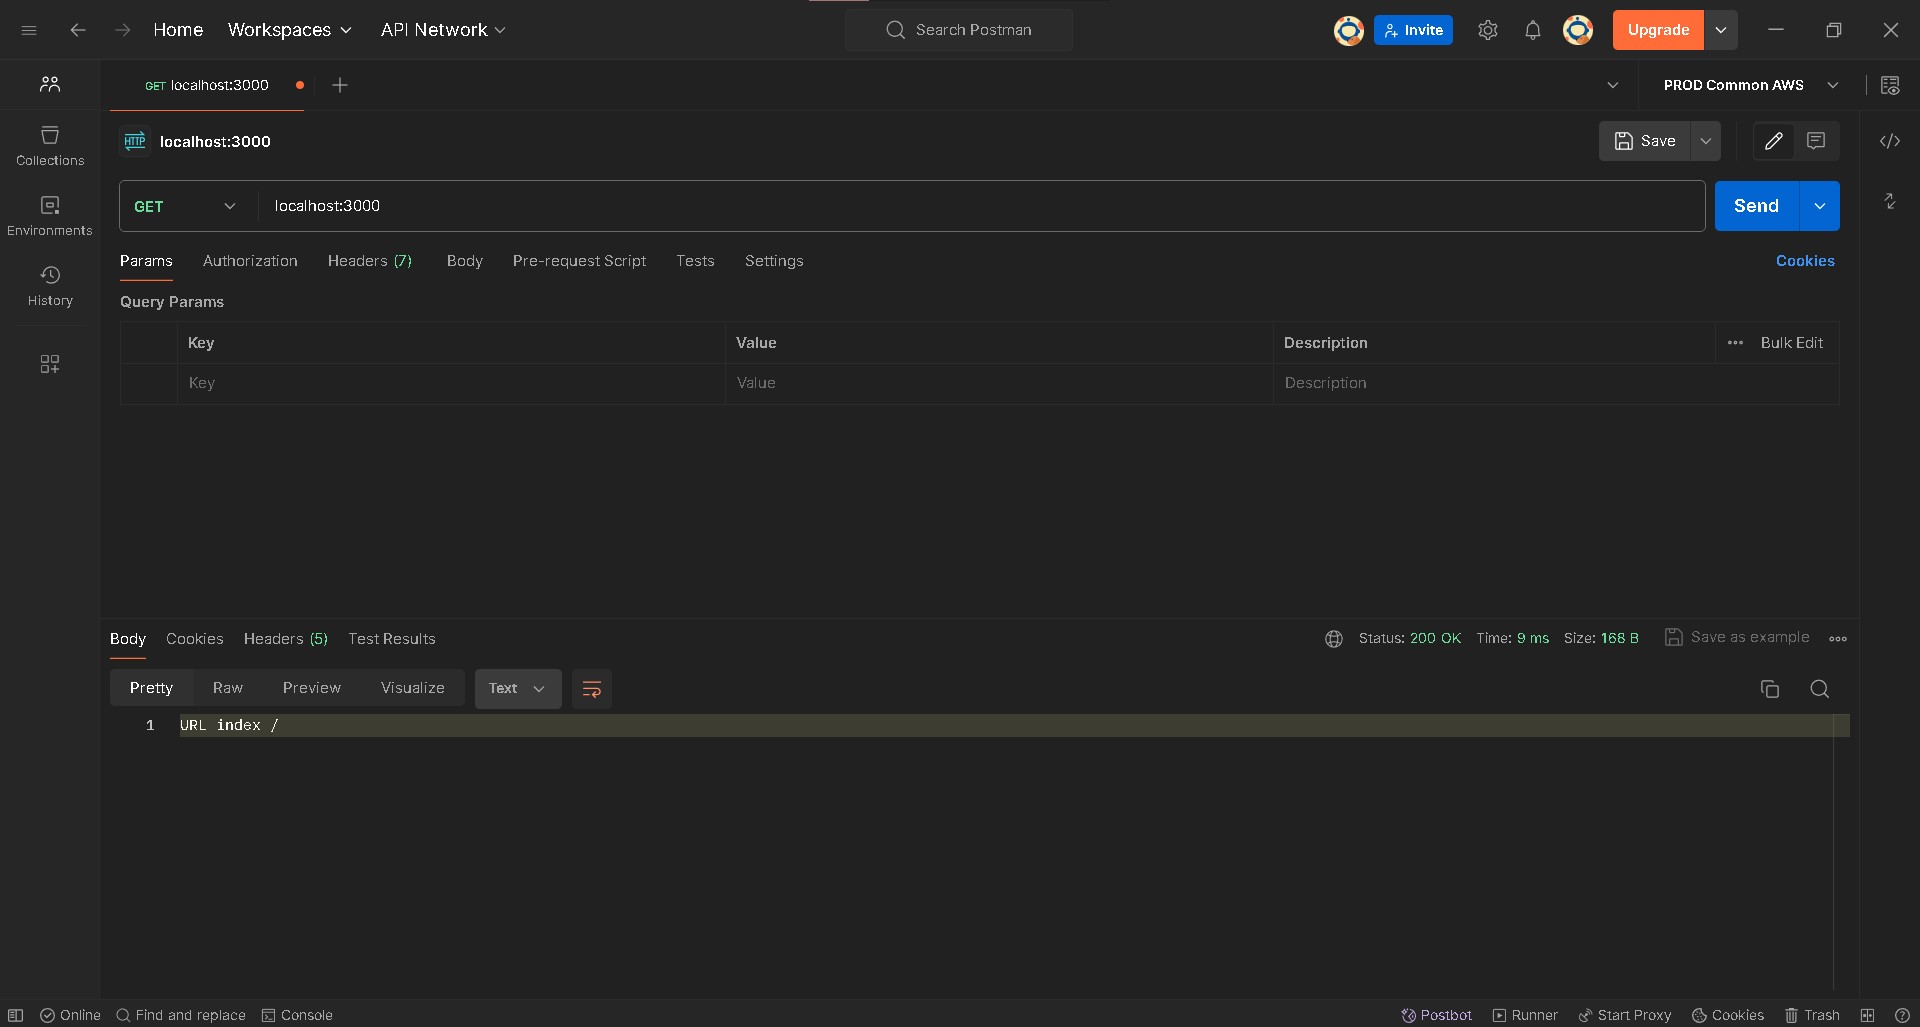Open the Cookies link

tap(1804, 261)
